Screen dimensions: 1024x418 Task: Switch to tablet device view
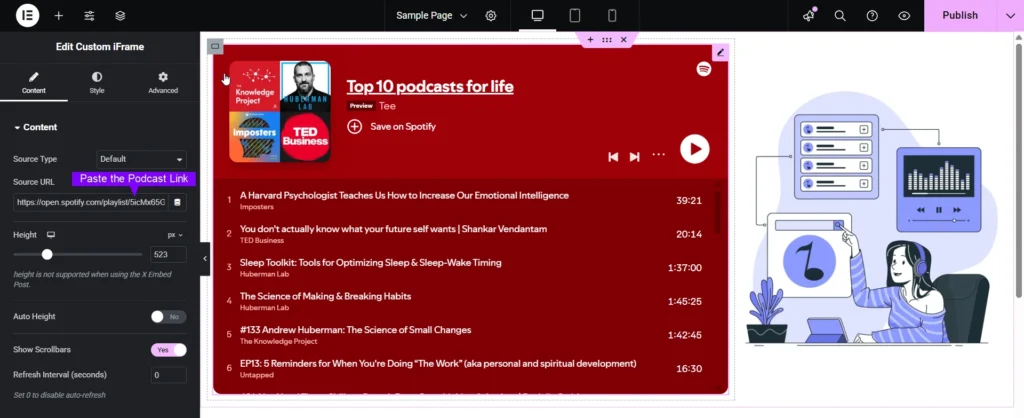point(575,16)
